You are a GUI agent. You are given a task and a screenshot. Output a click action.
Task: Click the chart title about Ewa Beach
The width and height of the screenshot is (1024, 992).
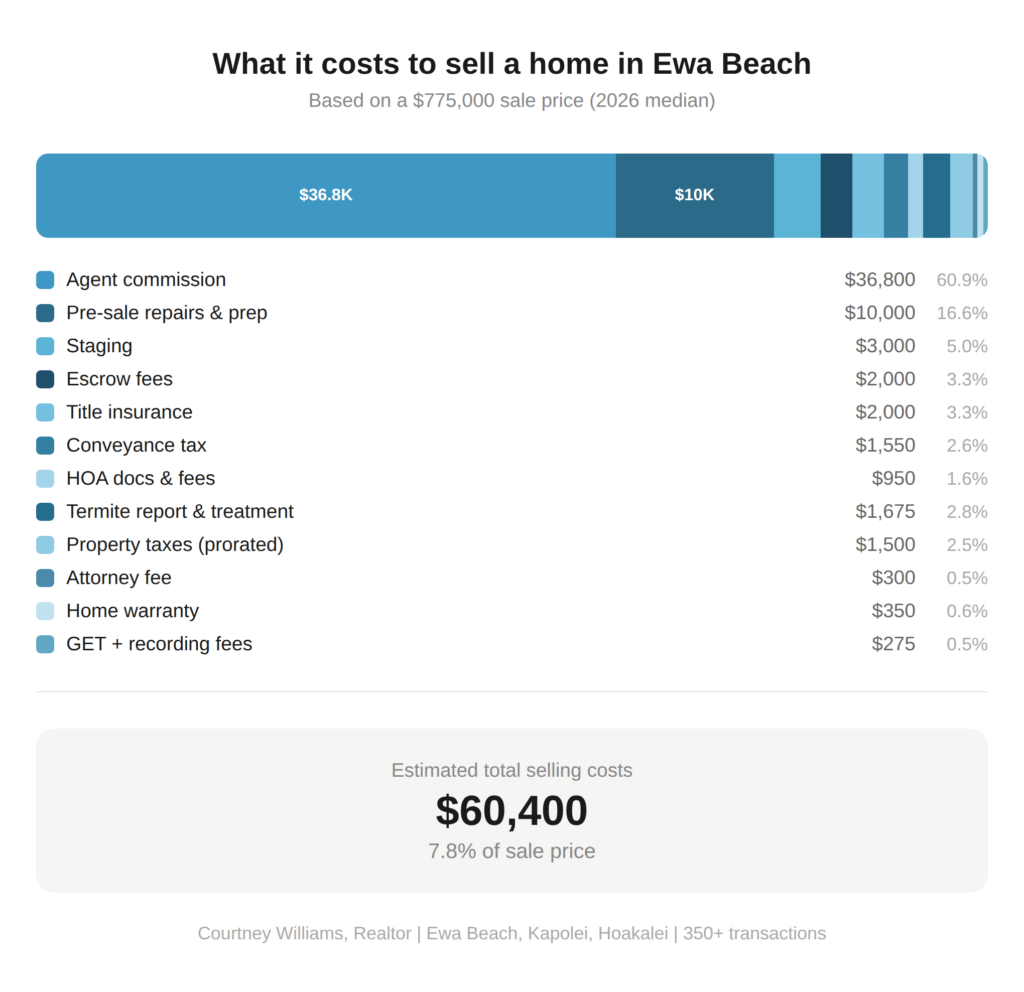[511, 63]
